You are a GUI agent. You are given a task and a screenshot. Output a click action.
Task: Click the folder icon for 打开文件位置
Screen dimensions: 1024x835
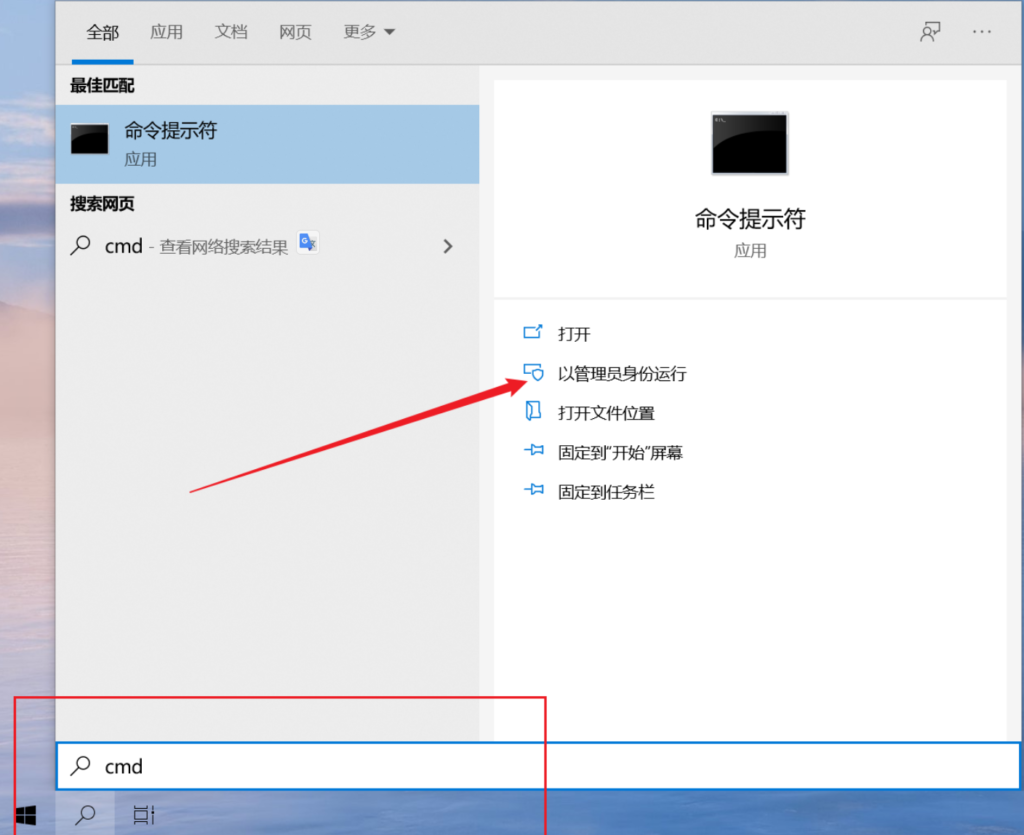pos(533,412)
